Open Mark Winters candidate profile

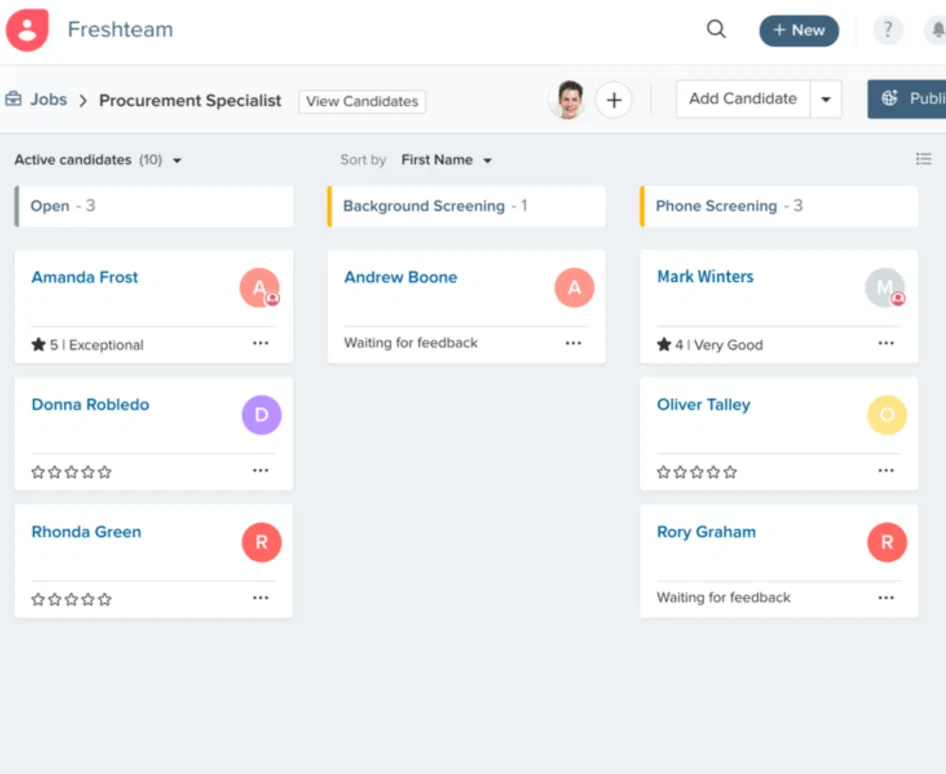[x=705, y=277]
